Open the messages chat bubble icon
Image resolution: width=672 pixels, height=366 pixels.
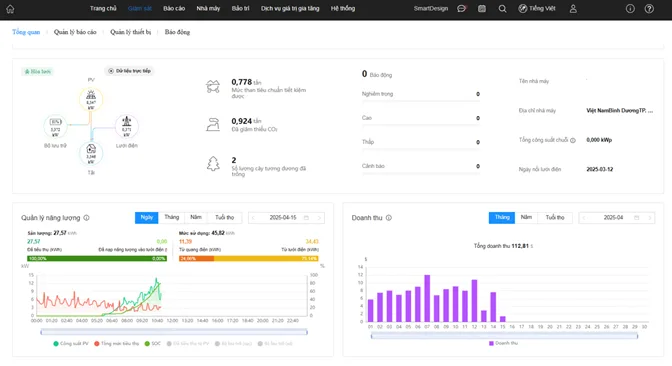click(462, 9)
